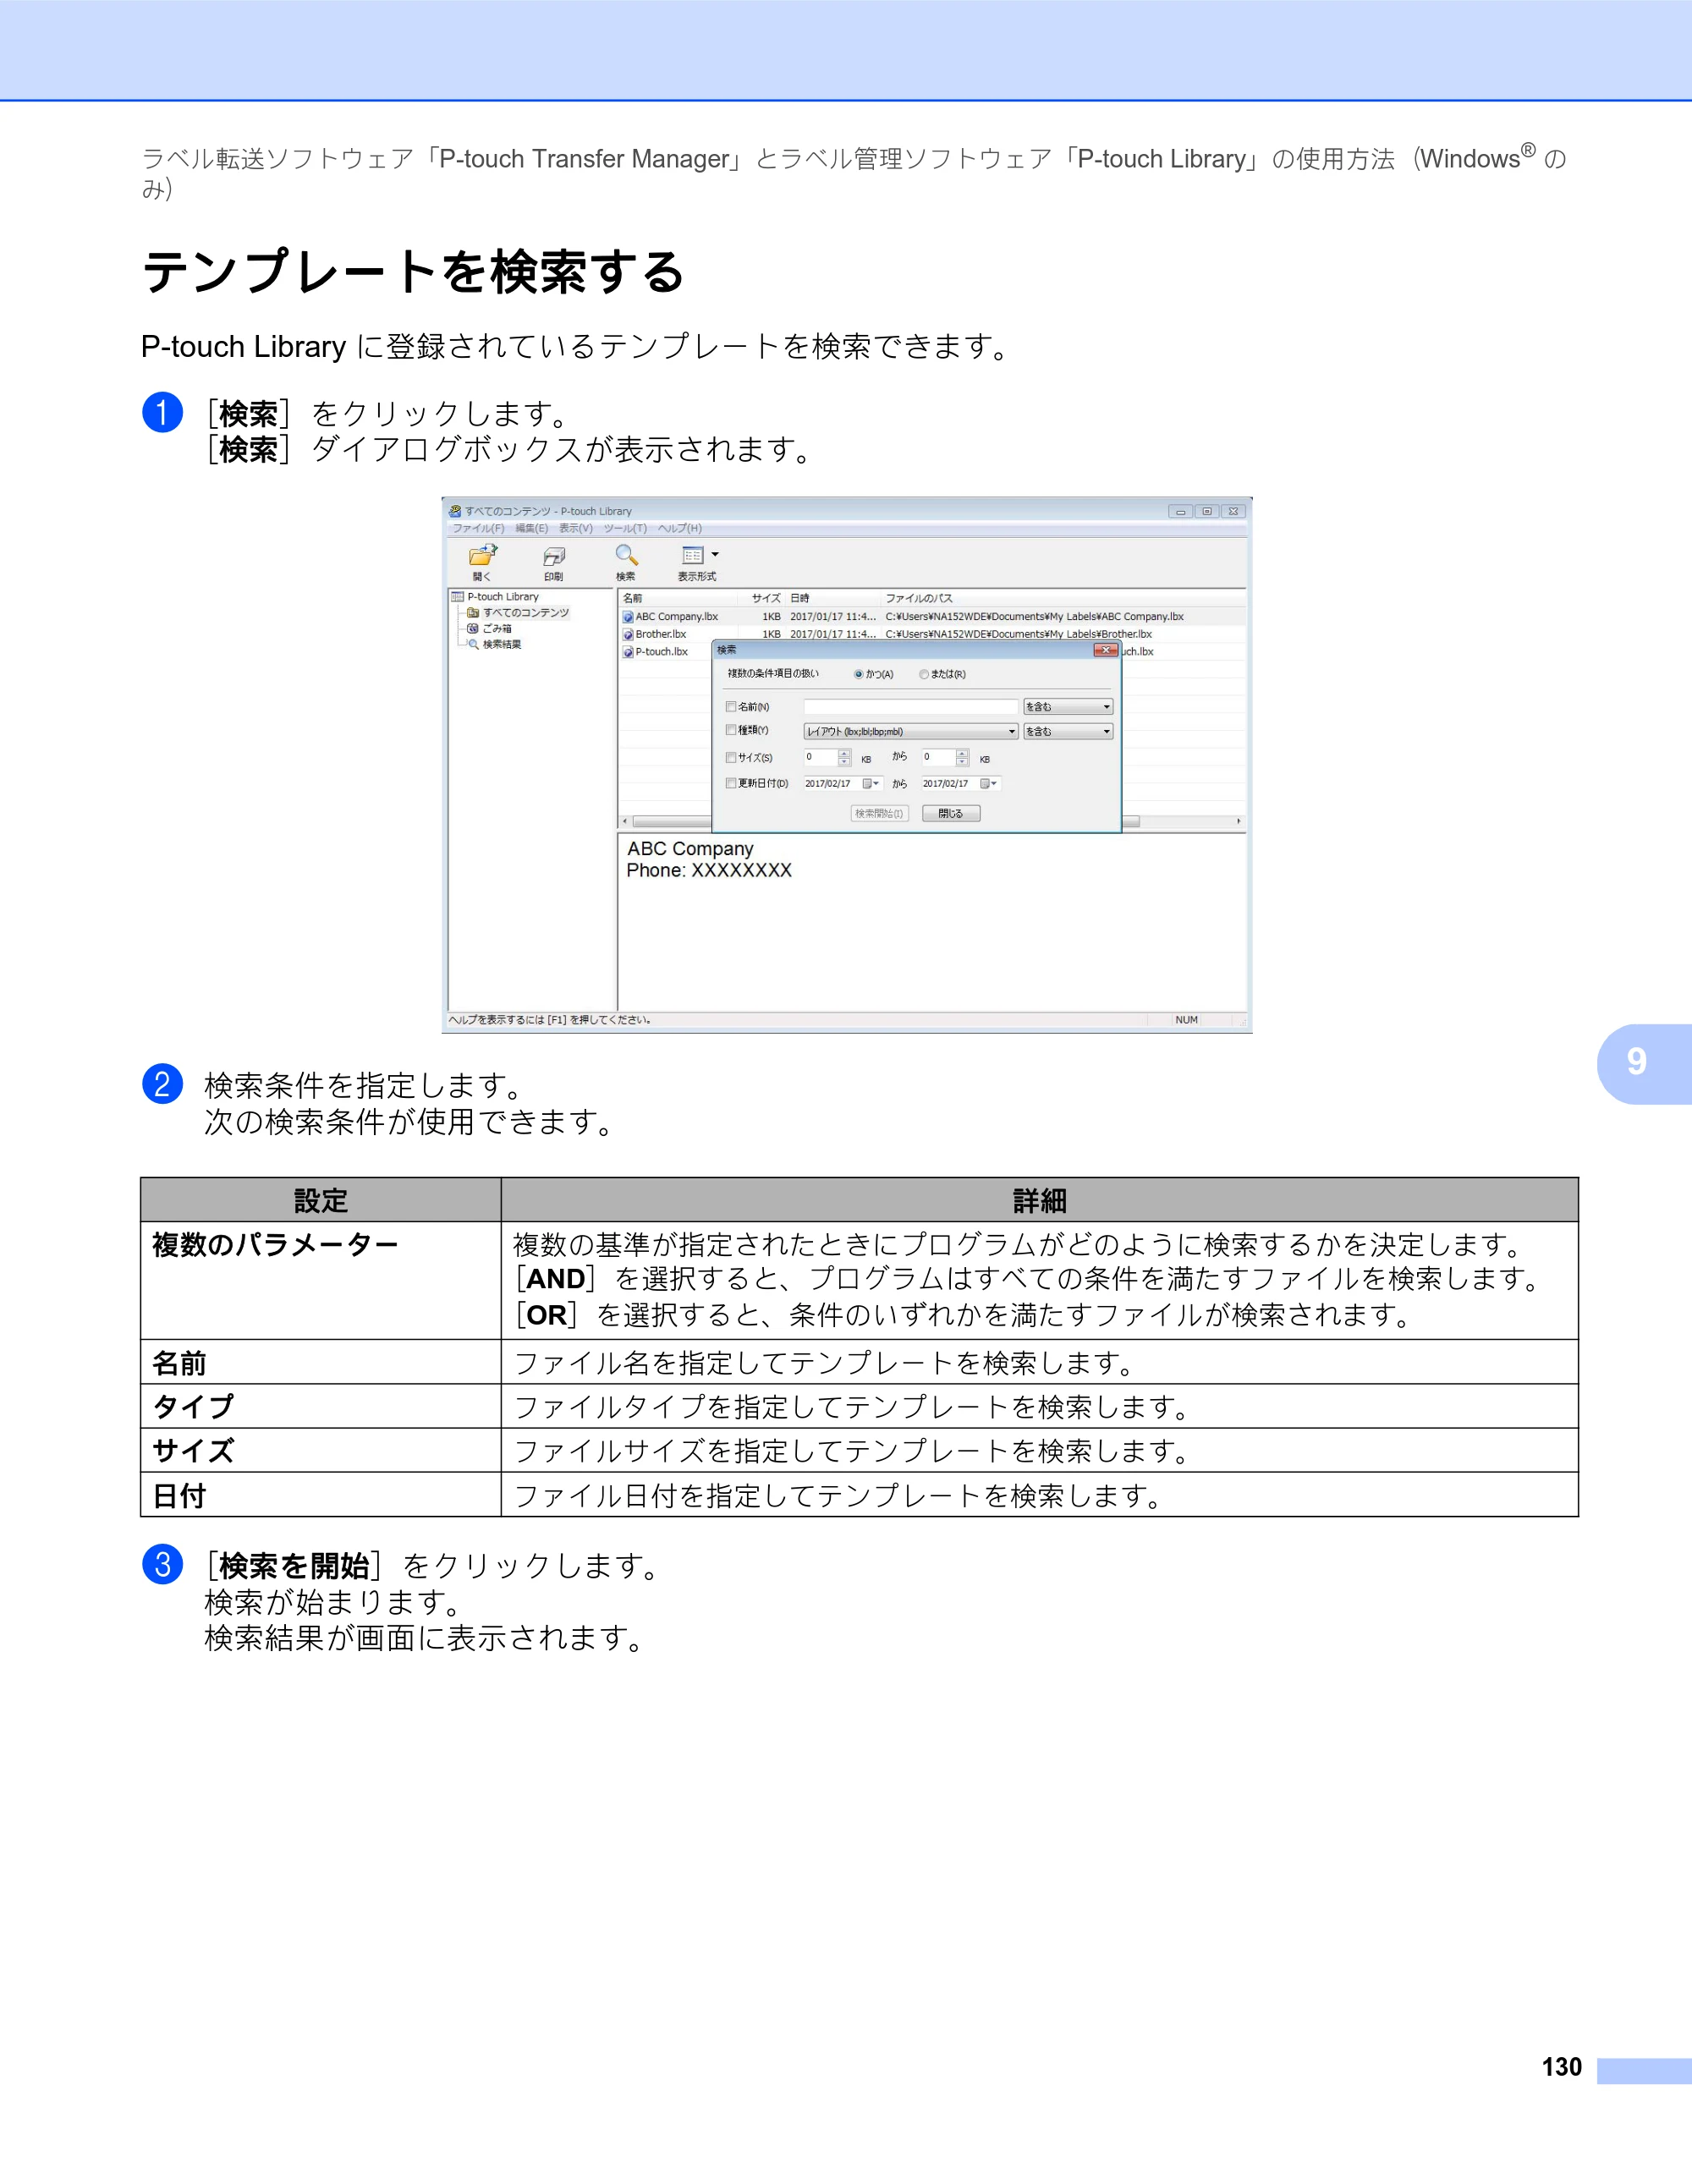1692x2184 pixels.
Task: Select the ごみ箱 trash tree item
Action: pyautogui.click(x=490, y=628)
